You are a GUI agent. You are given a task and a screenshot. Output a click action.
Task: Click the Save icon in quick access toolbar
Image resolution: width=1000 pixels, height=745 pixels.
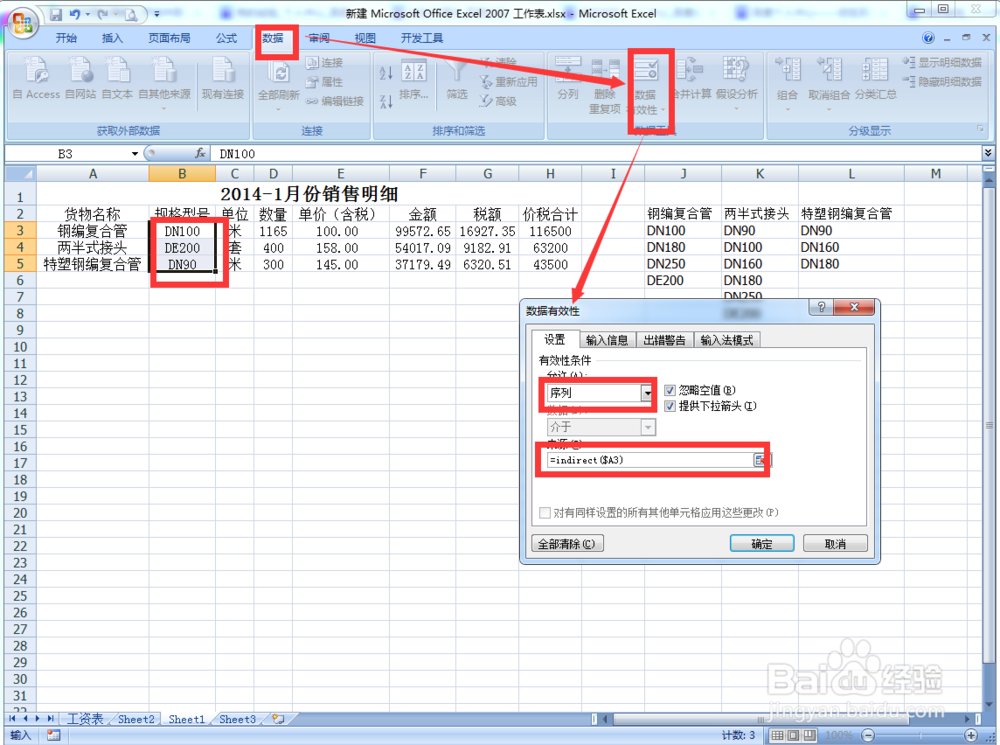click(x=56, y=14)
